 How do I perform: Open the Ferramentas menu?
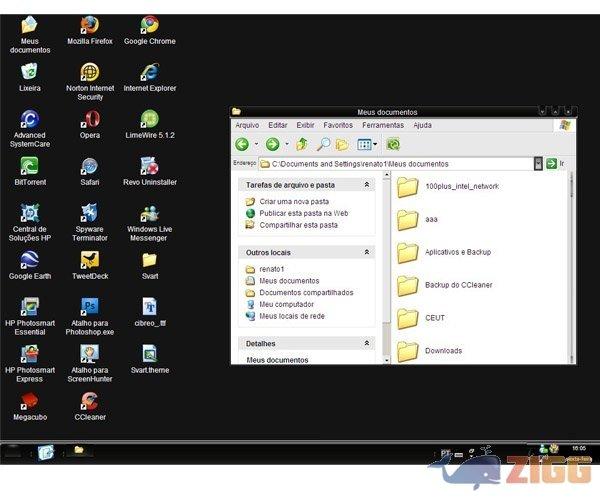383,125
